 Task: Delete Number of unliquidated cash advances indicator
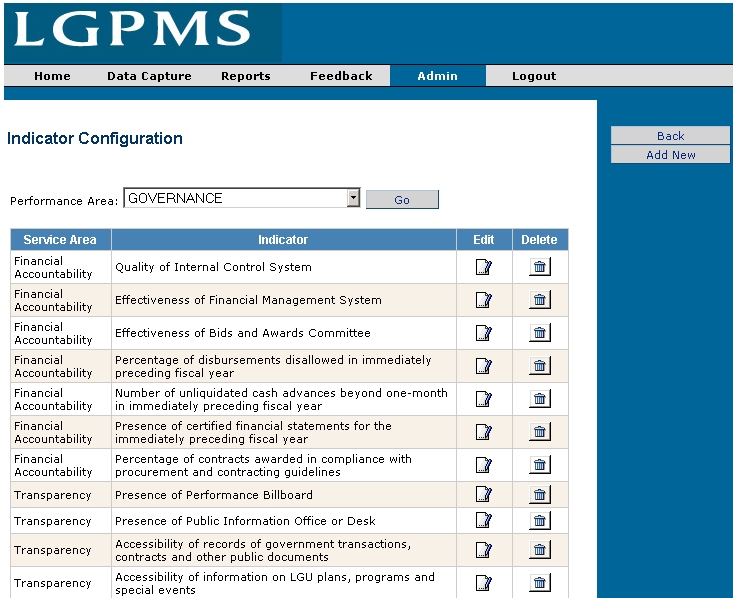[x=540, y=399]
